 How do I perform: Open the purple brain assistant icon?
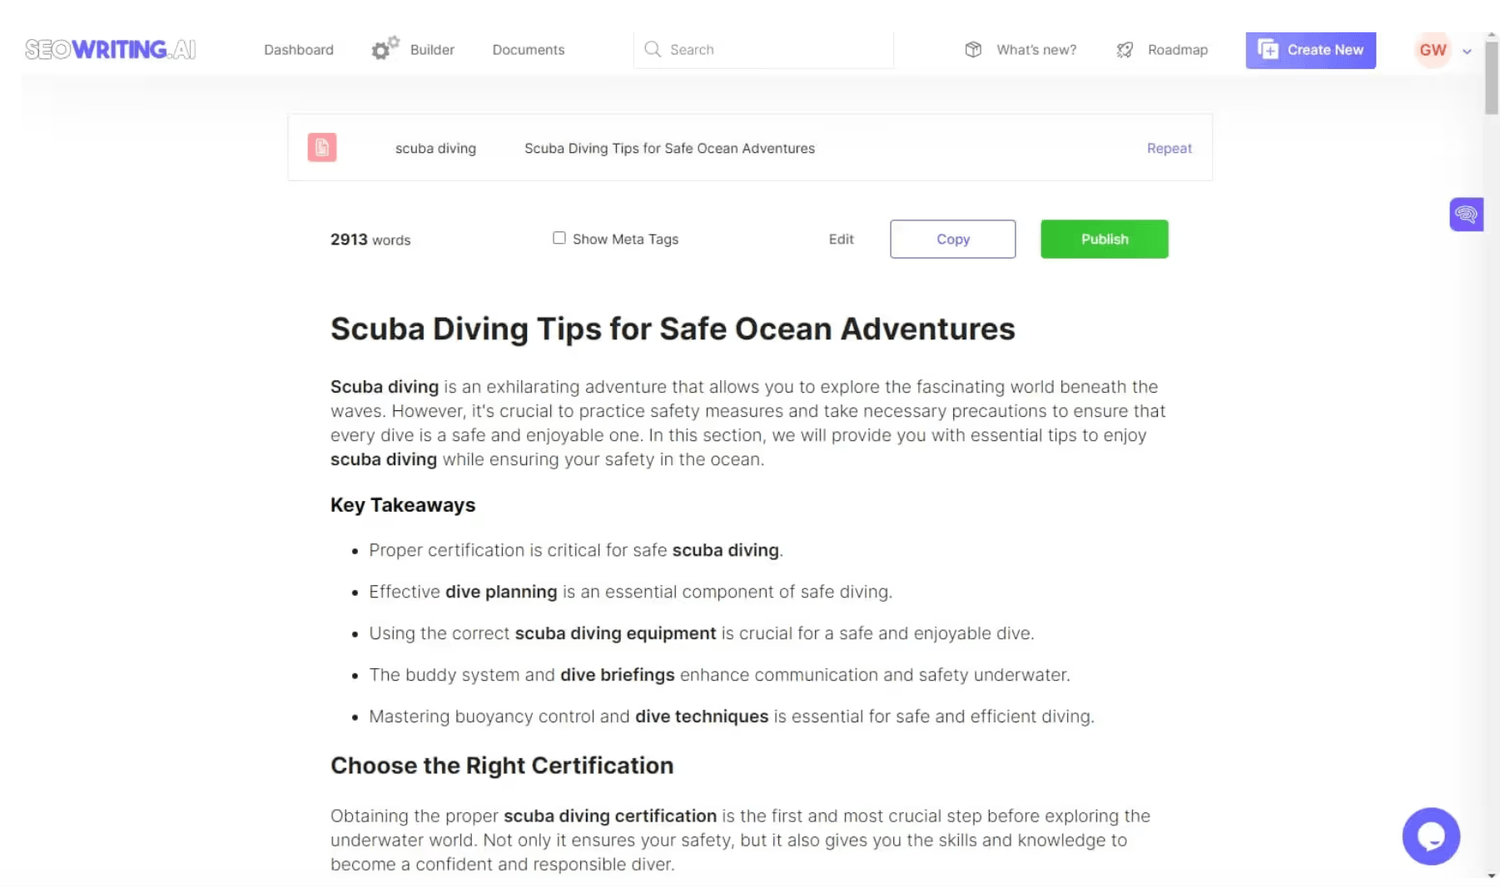pyautogui.click(x=1466, y=214)
